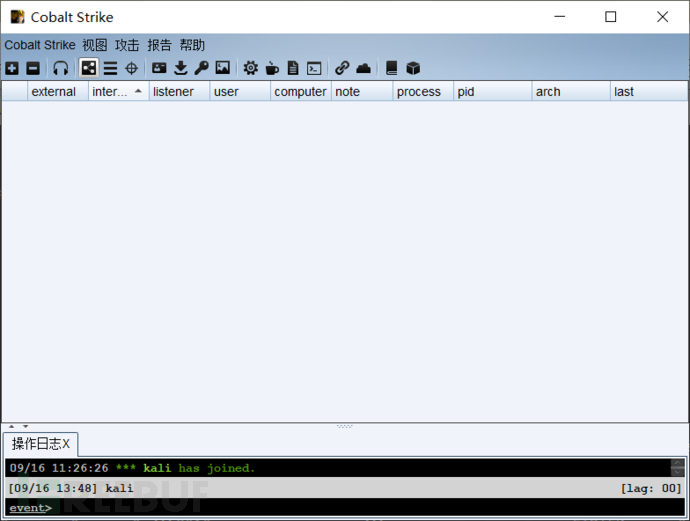Switch to pivot graph view icon
Viewport: 690px width, 521px height.
89,68
